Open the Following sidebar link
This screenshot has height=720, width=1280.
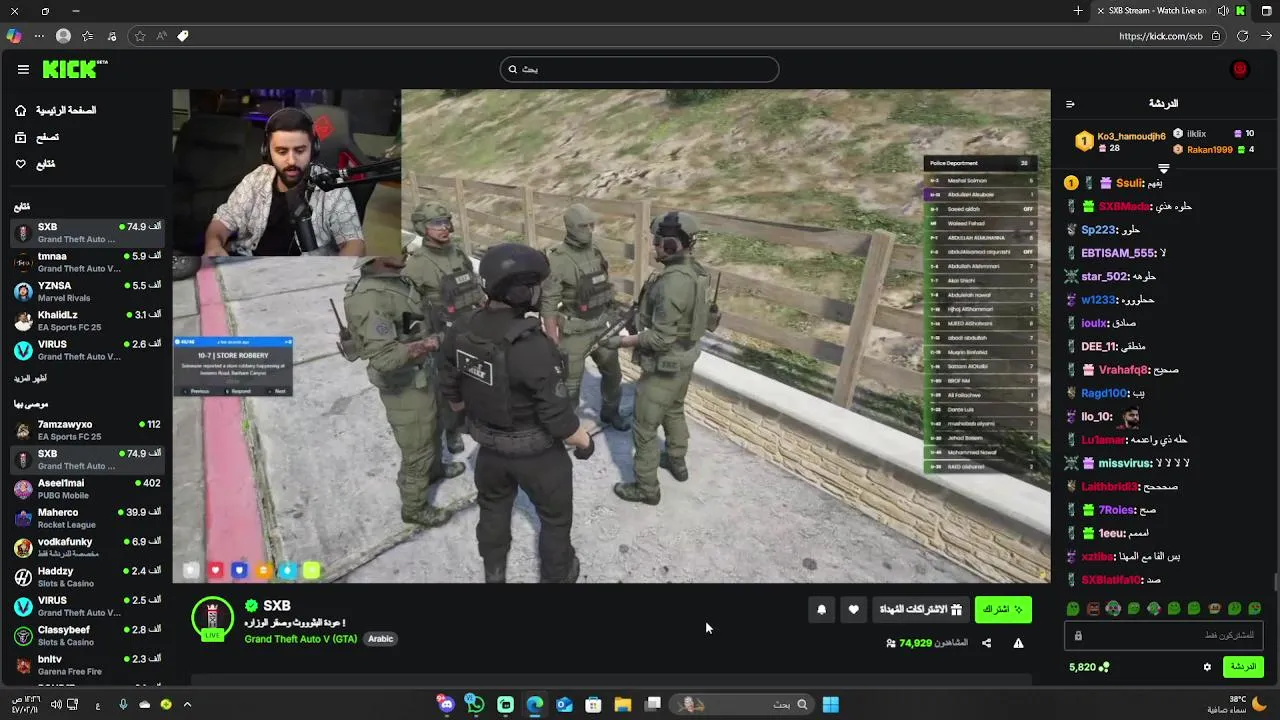click(x=35, y=164)
